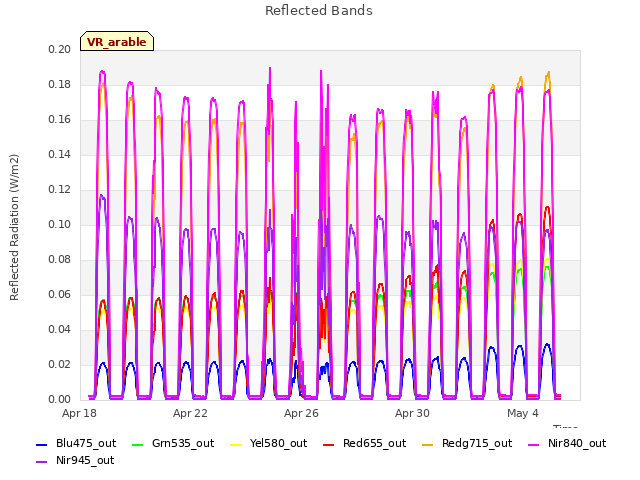Click the Apr 26 x-axis tick label
This screenshot has height=480, width=640.
pos(301,413)
